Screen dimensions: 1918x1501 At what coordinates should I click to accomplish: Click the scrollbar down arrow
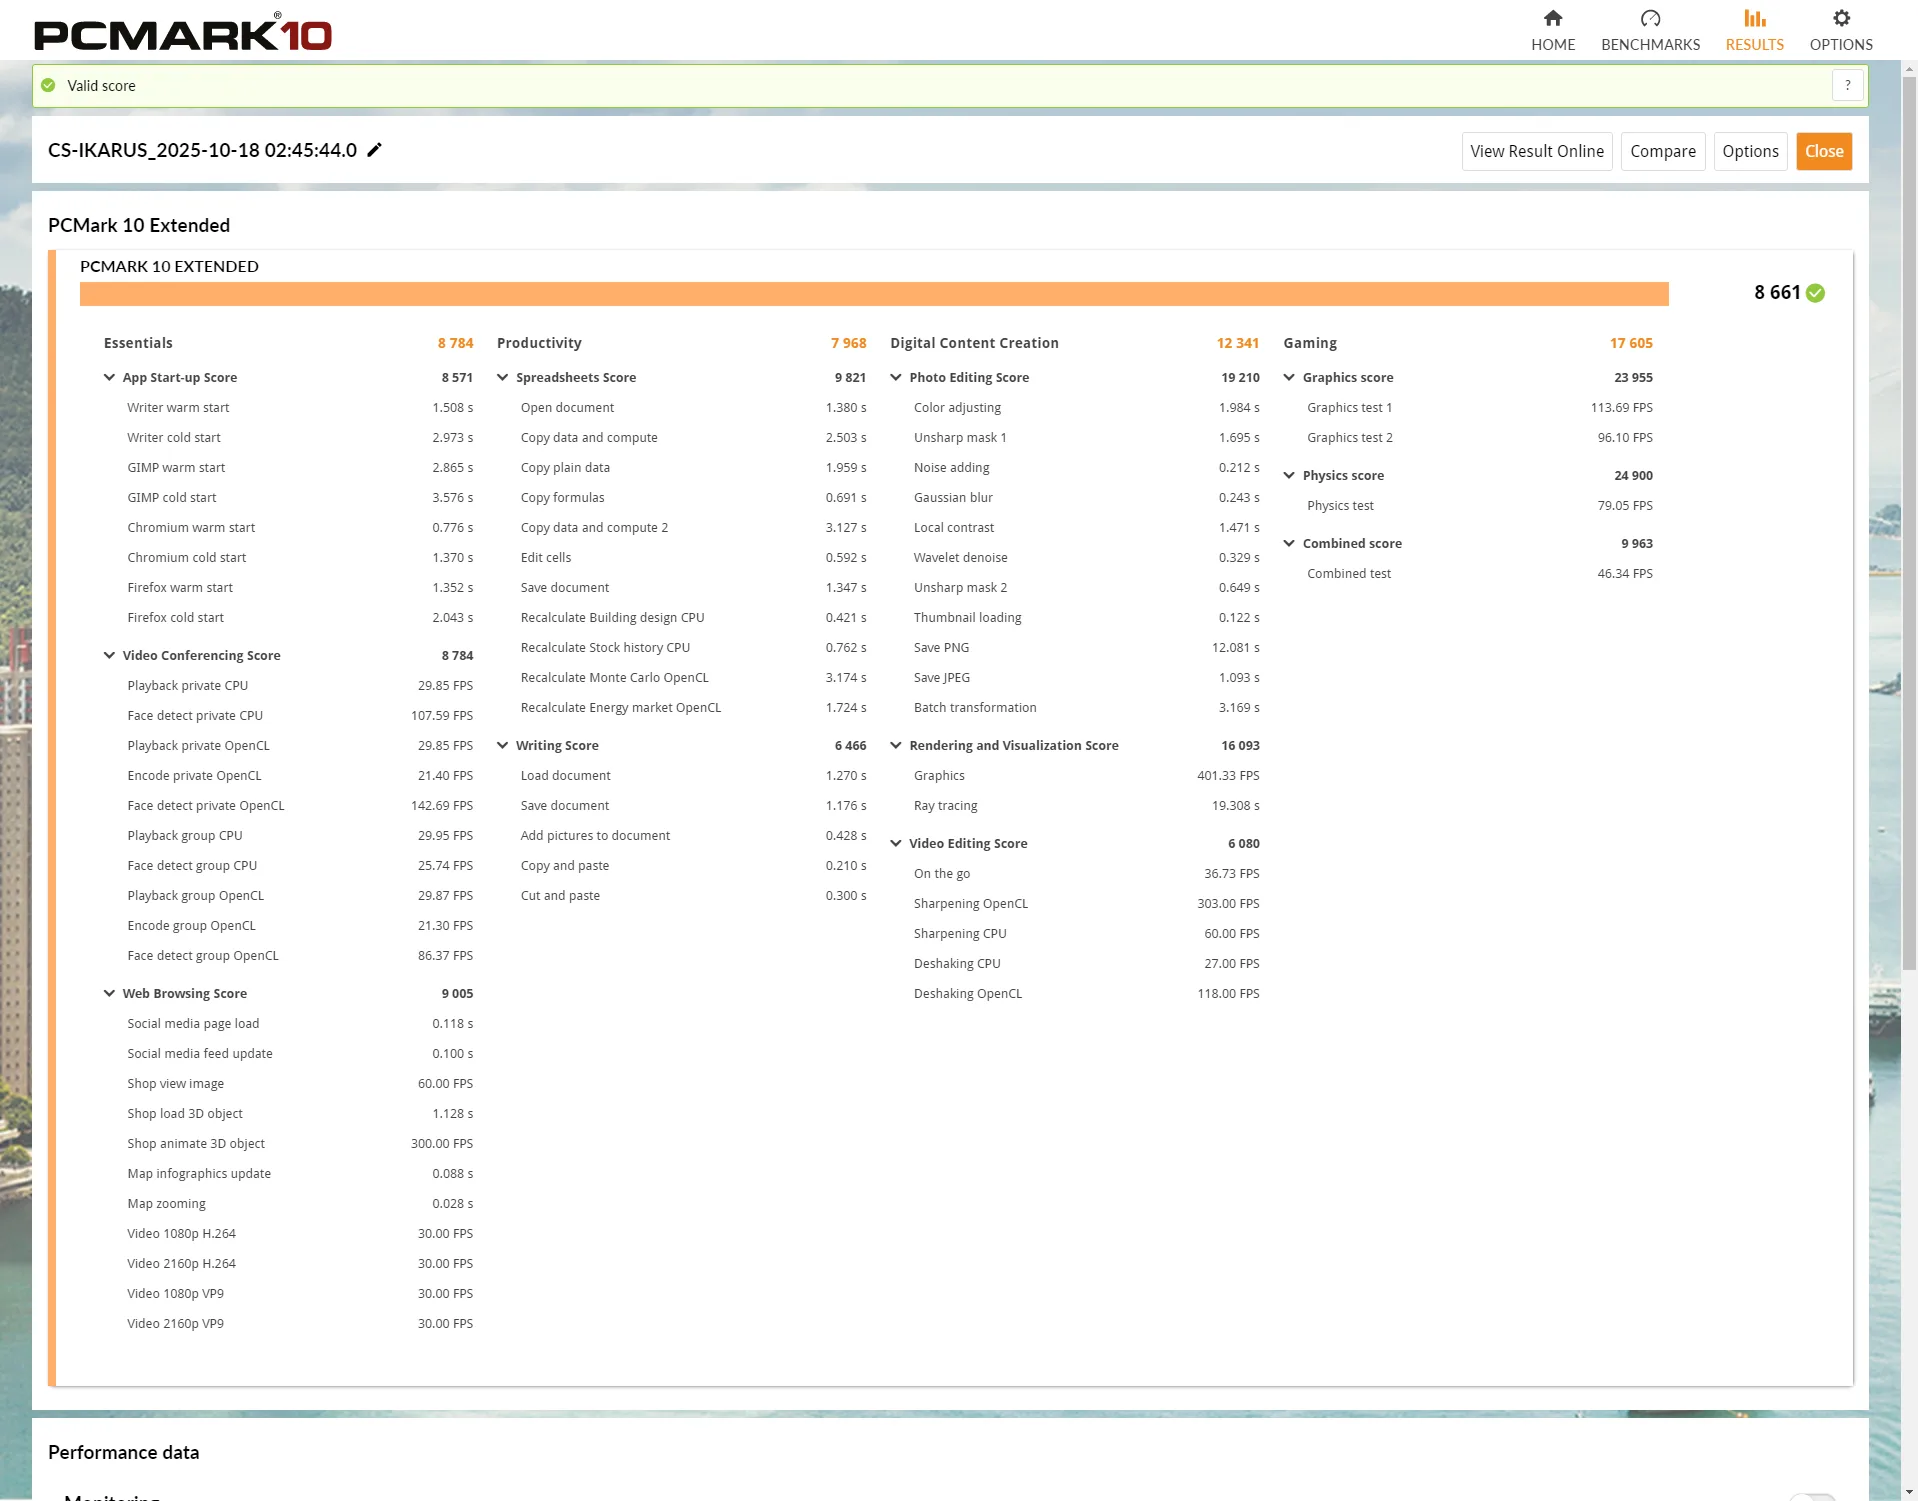[1909, 1492]
